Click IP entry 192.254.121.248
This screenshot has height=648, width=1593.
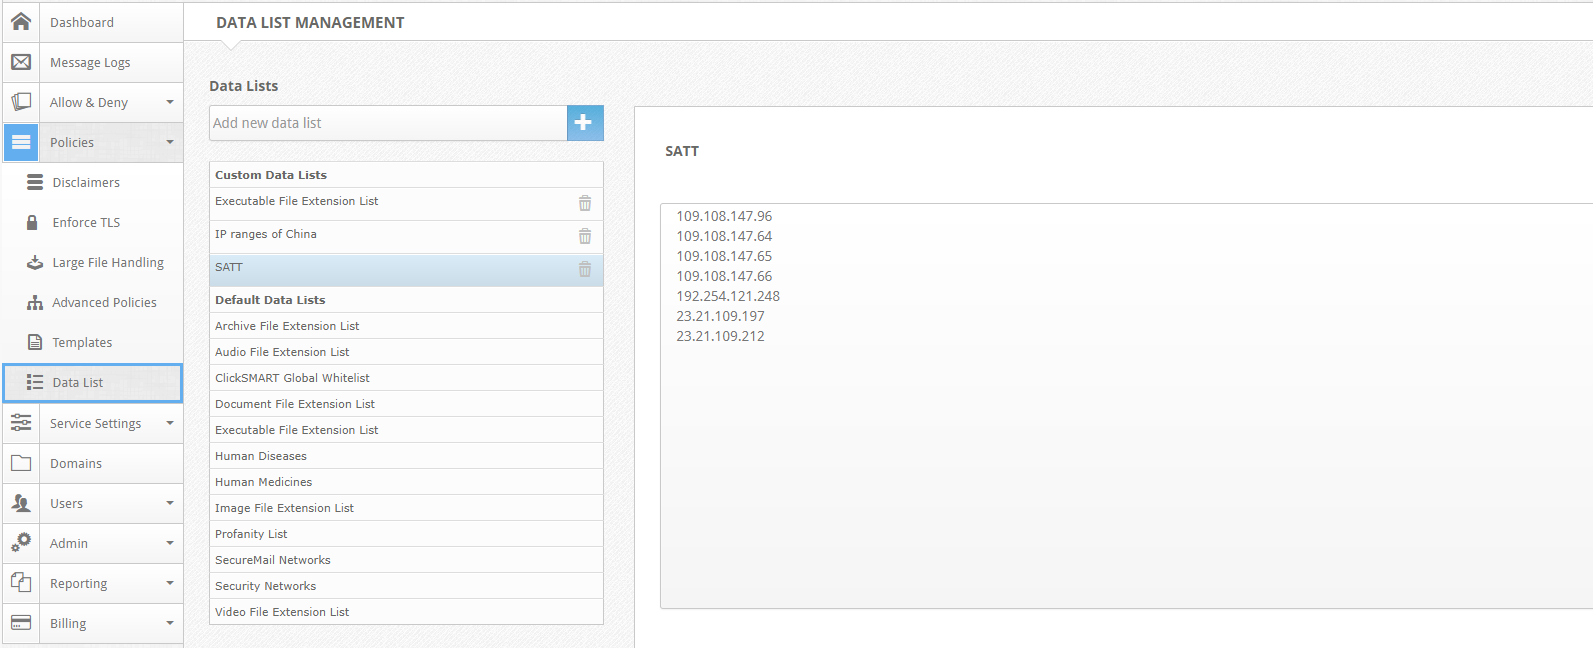point(728,296)
